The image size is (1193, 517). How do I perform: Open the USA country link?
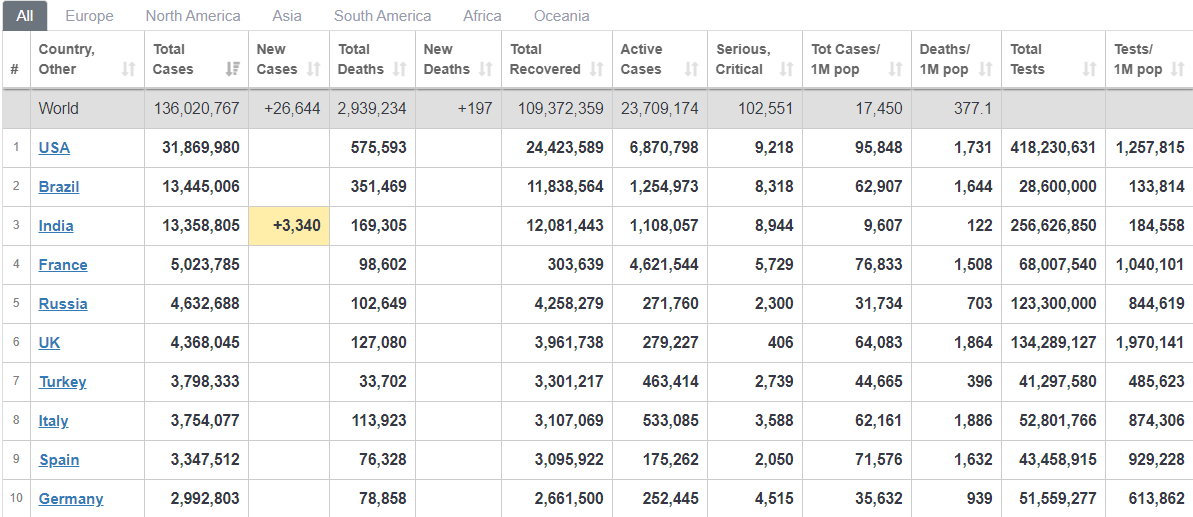pos(54,147)
